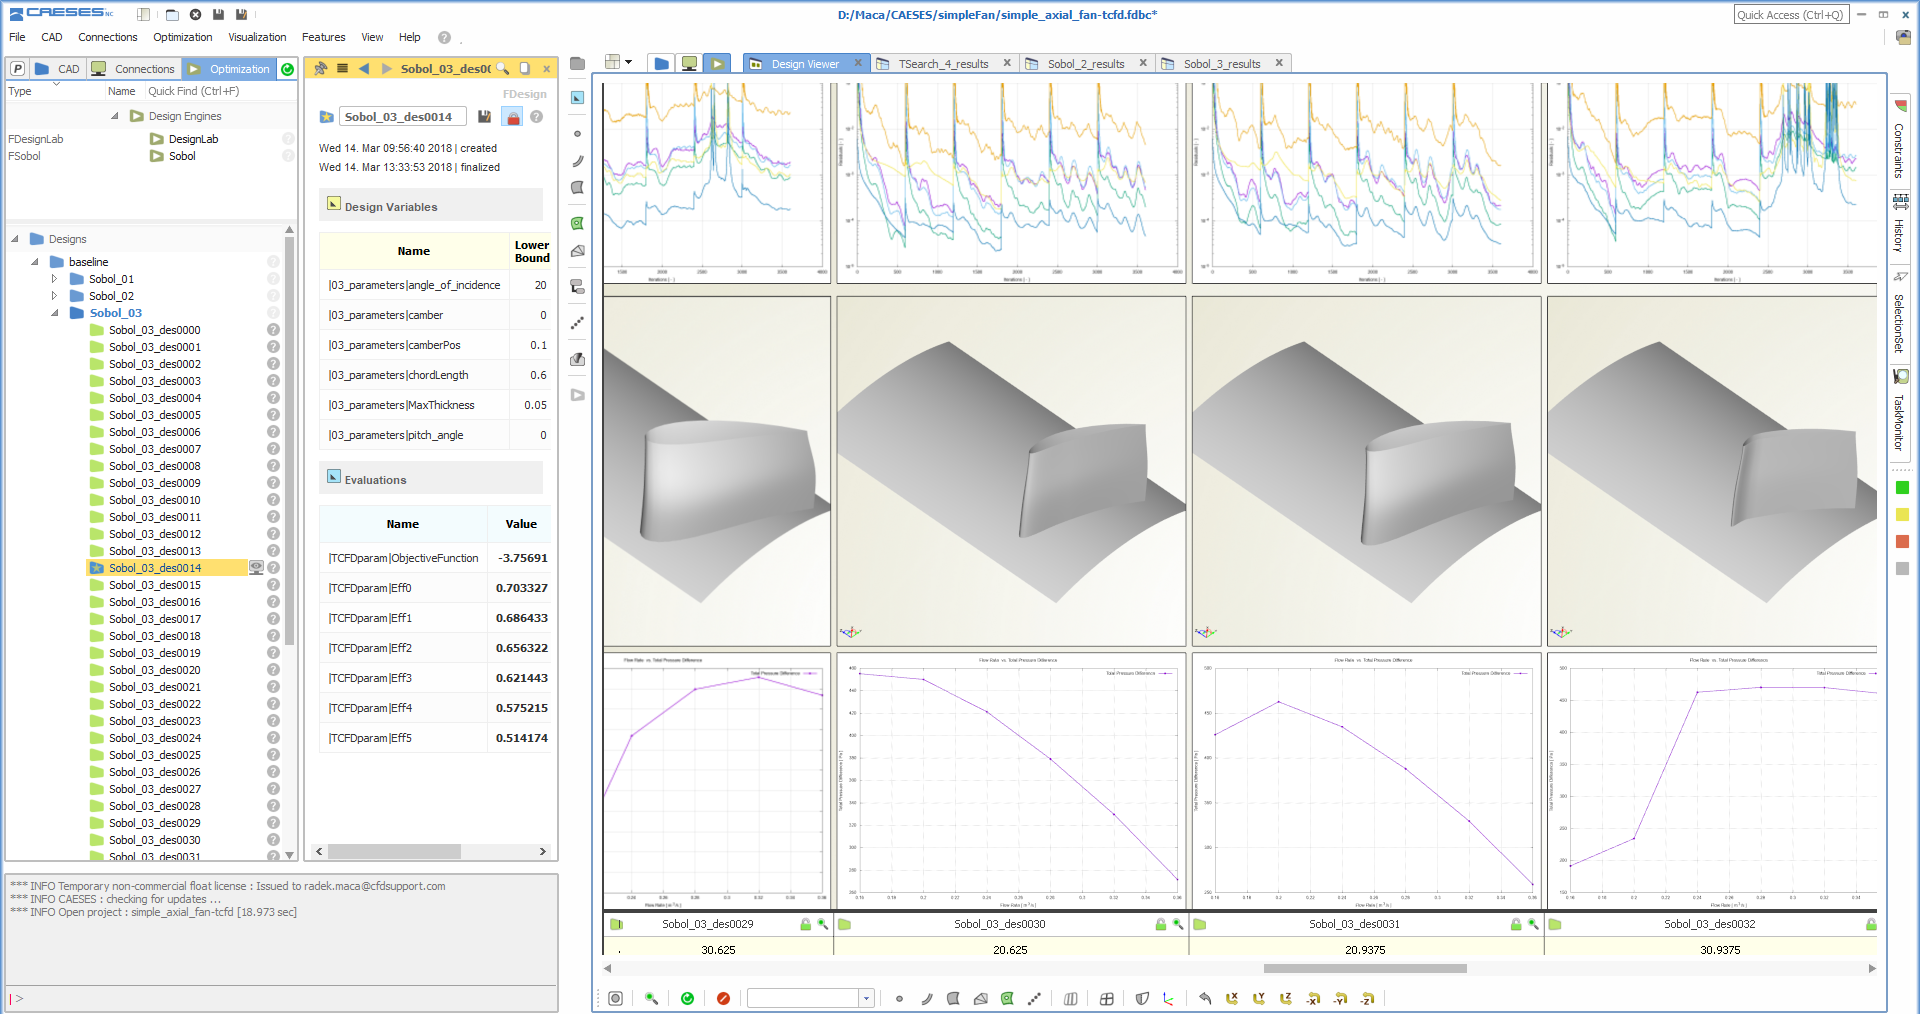Switch to the Sobol_2_results tab

(x=1085, y=64)
